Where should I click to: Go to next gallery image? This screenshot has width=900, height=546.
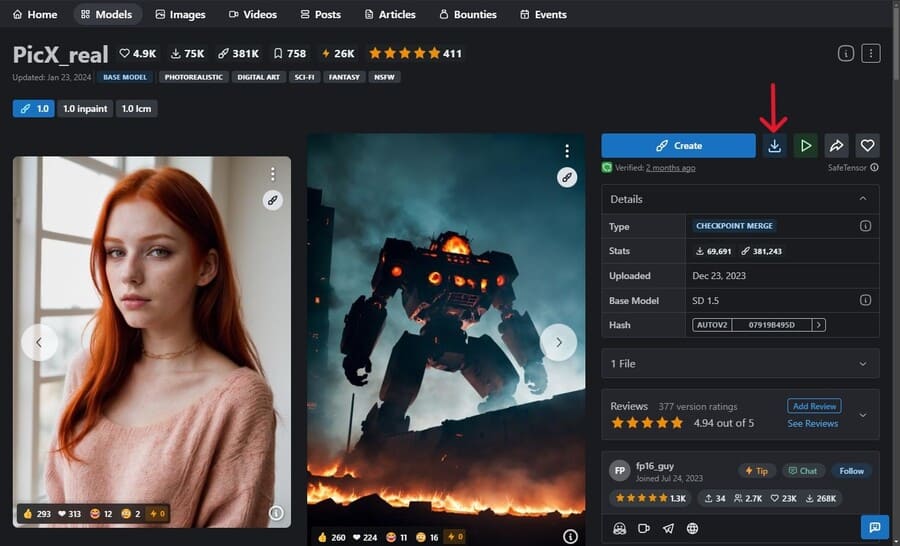coord(558,342)
